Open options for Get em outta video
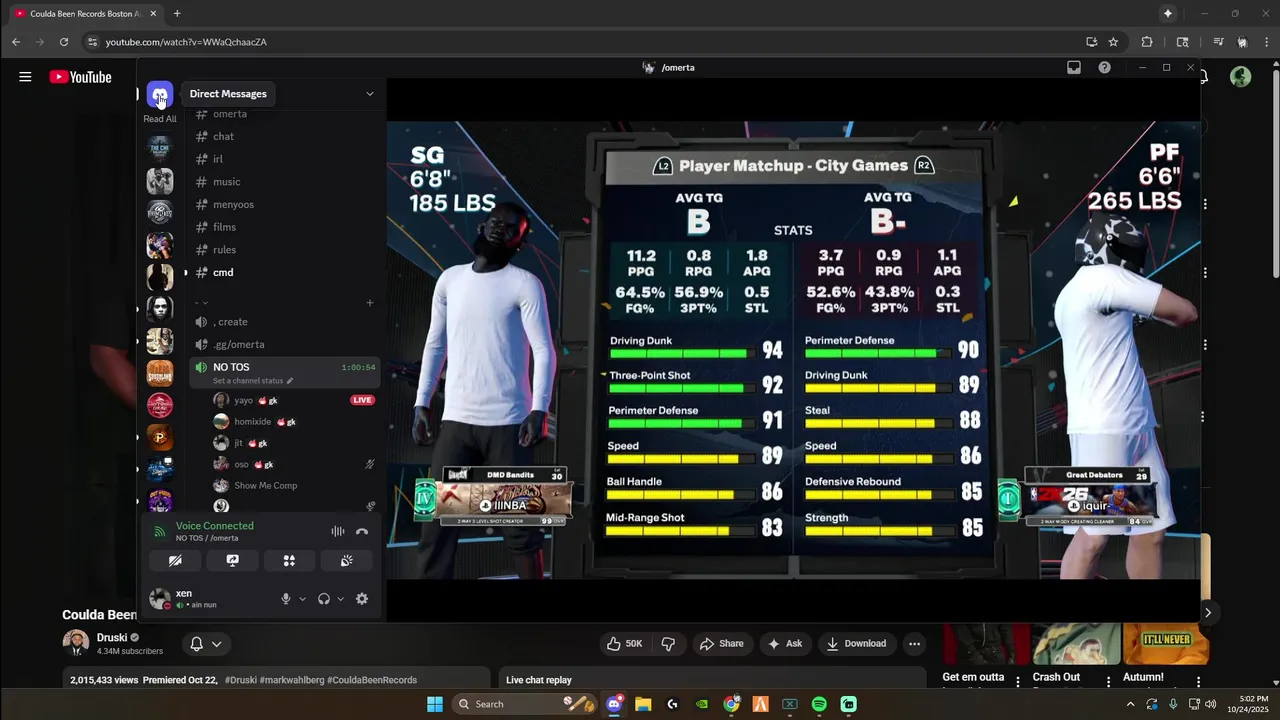 click(1018, 682)
